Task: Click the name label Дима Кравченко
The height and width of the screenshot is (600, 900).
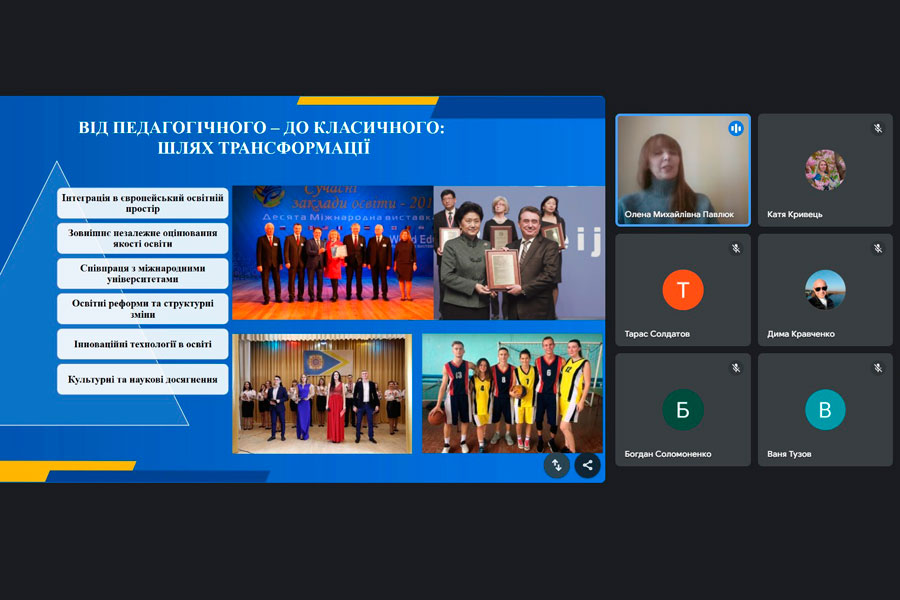Action: 801,334
